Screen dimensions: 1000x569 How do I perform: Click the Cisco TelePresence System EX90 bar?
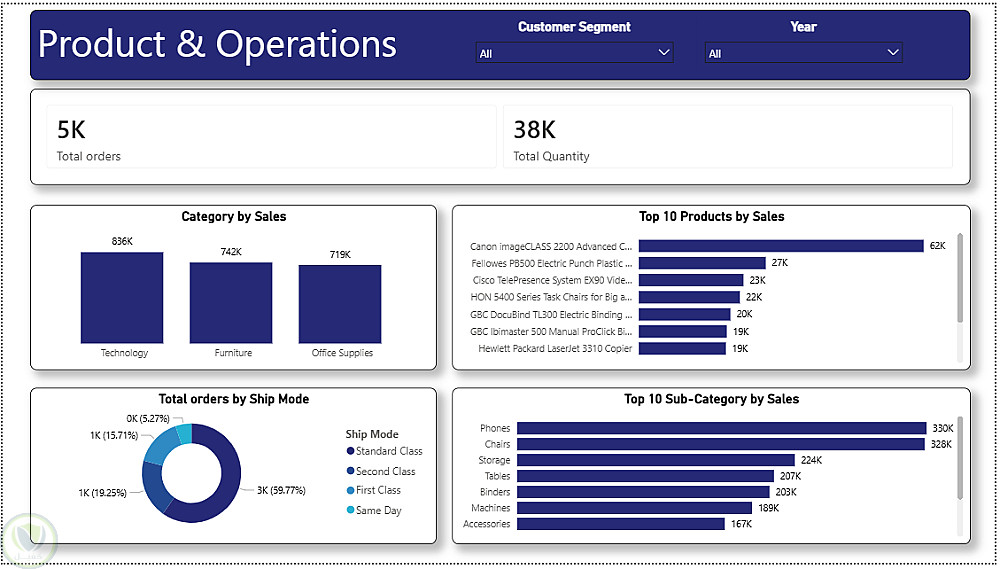click(691, 280)
